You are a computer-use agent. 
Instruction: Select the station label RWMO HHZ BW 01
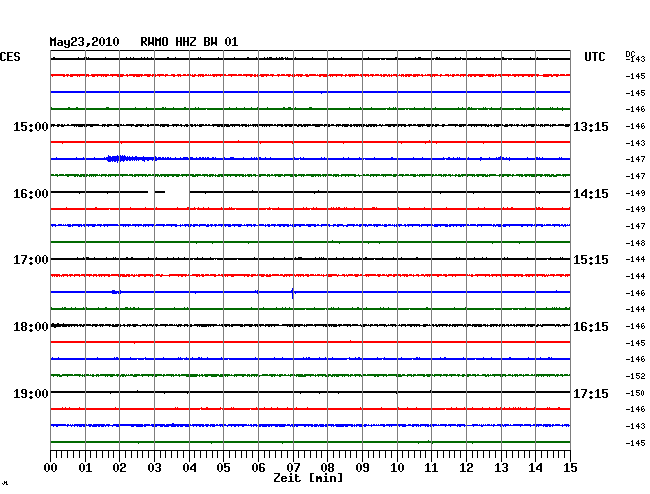tap(189, 42)
